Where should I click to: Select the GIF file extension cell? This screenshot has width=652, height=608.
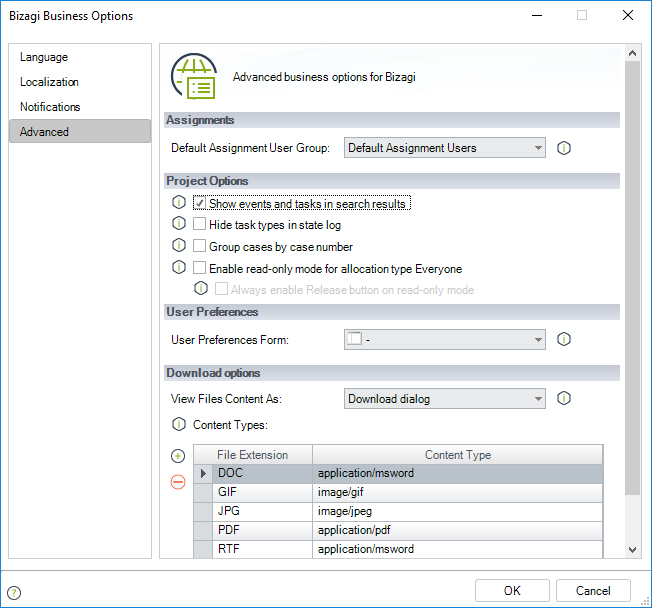coord(262,492)
